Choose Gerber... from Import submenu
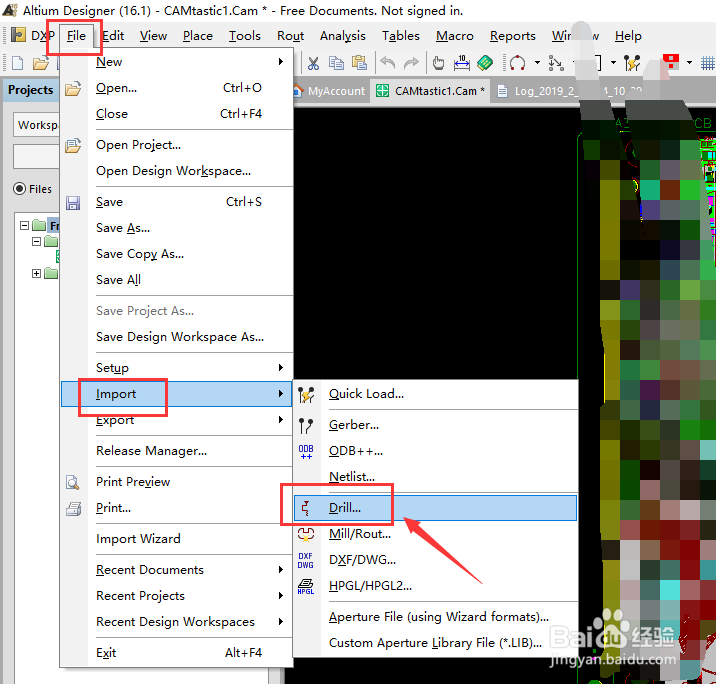This screenshot has width=716, height=684. click(x=435, y=425)
